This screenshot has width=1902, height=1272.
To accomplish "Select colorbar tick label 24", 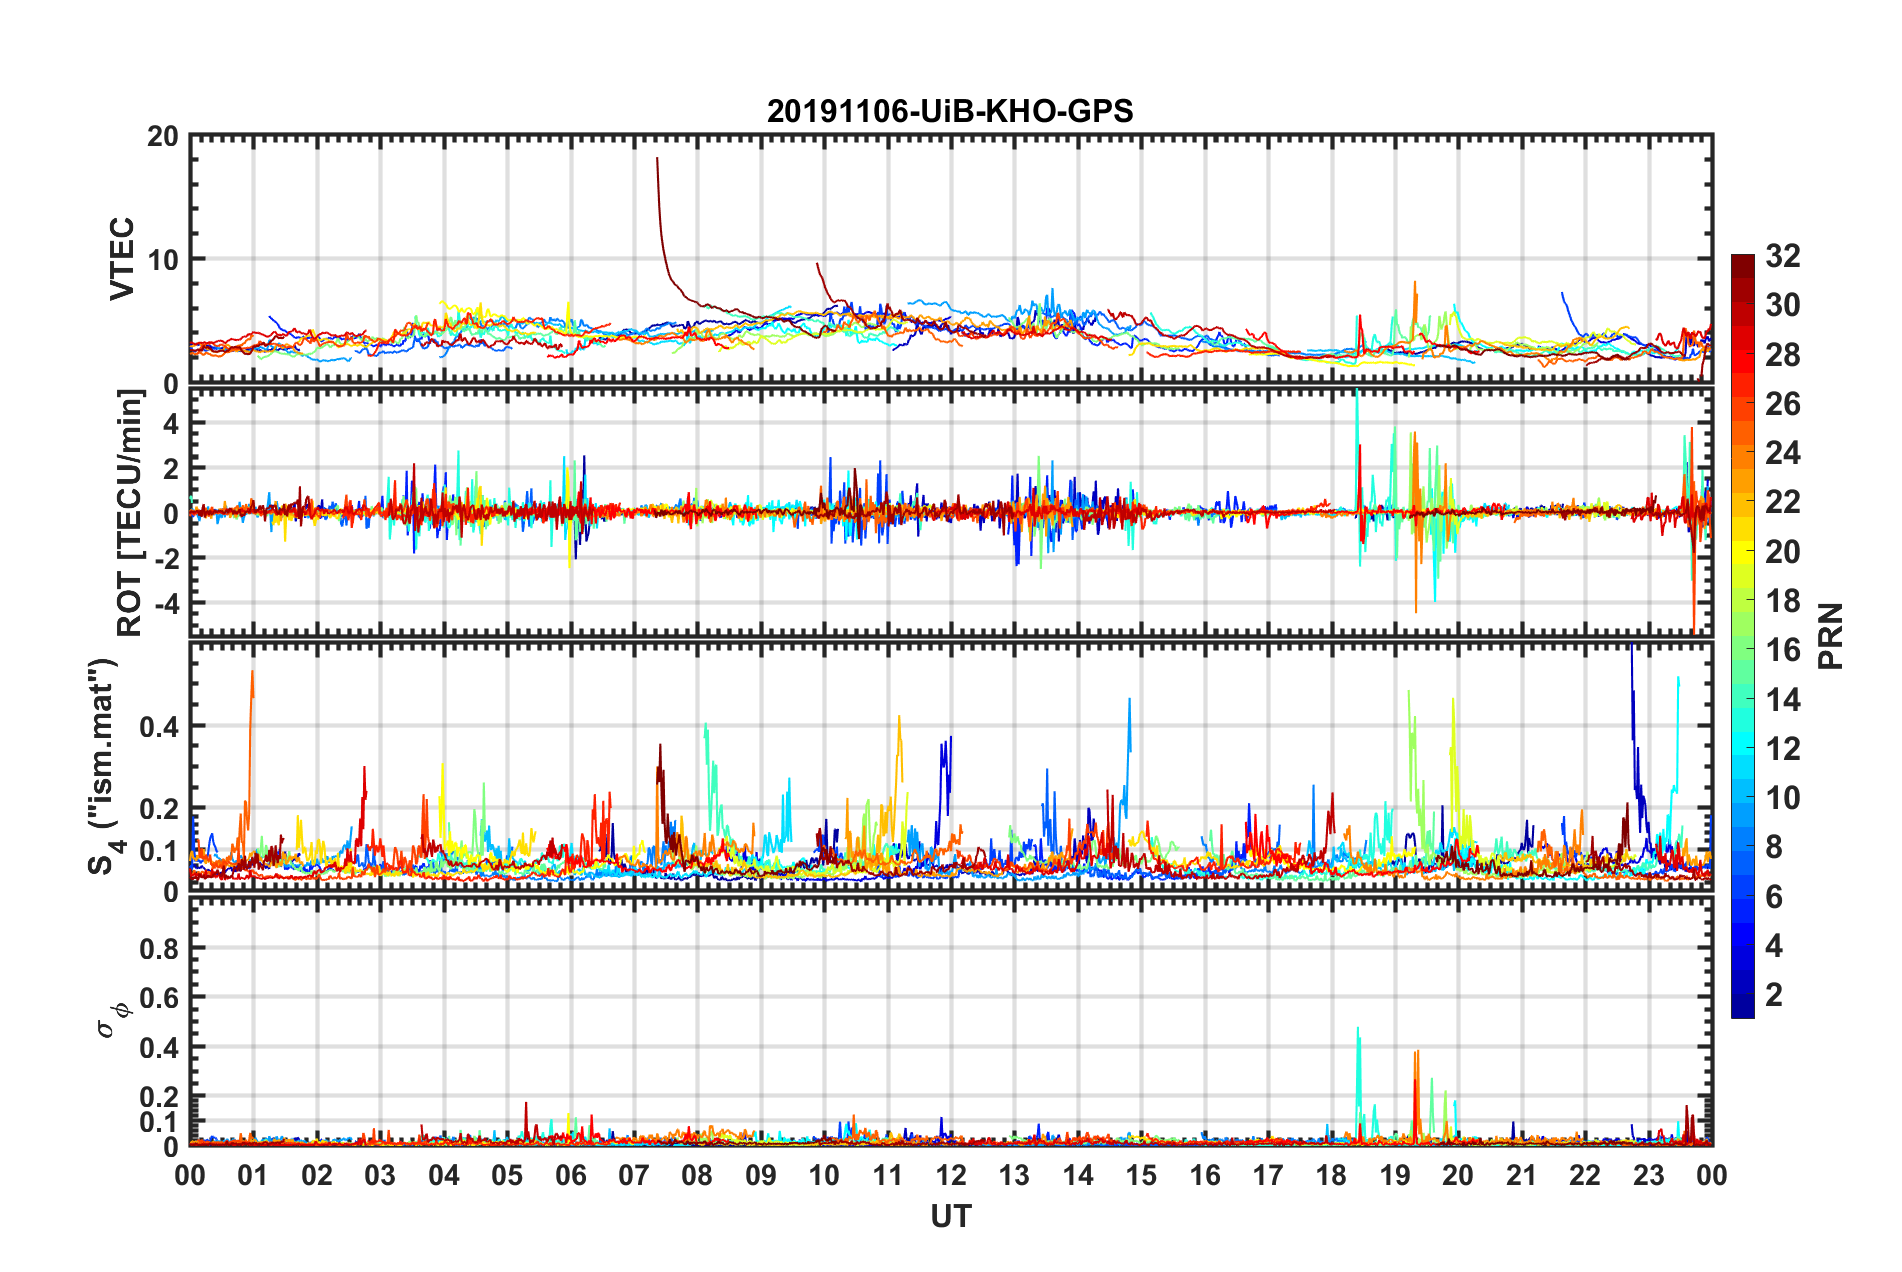I will [x=1783, y=453].
